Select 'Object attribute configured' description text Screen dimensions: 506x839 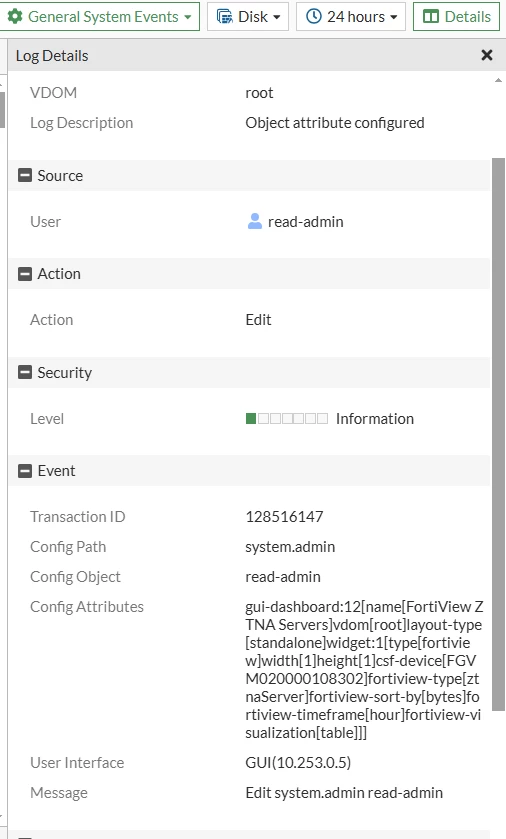[335, 123]
